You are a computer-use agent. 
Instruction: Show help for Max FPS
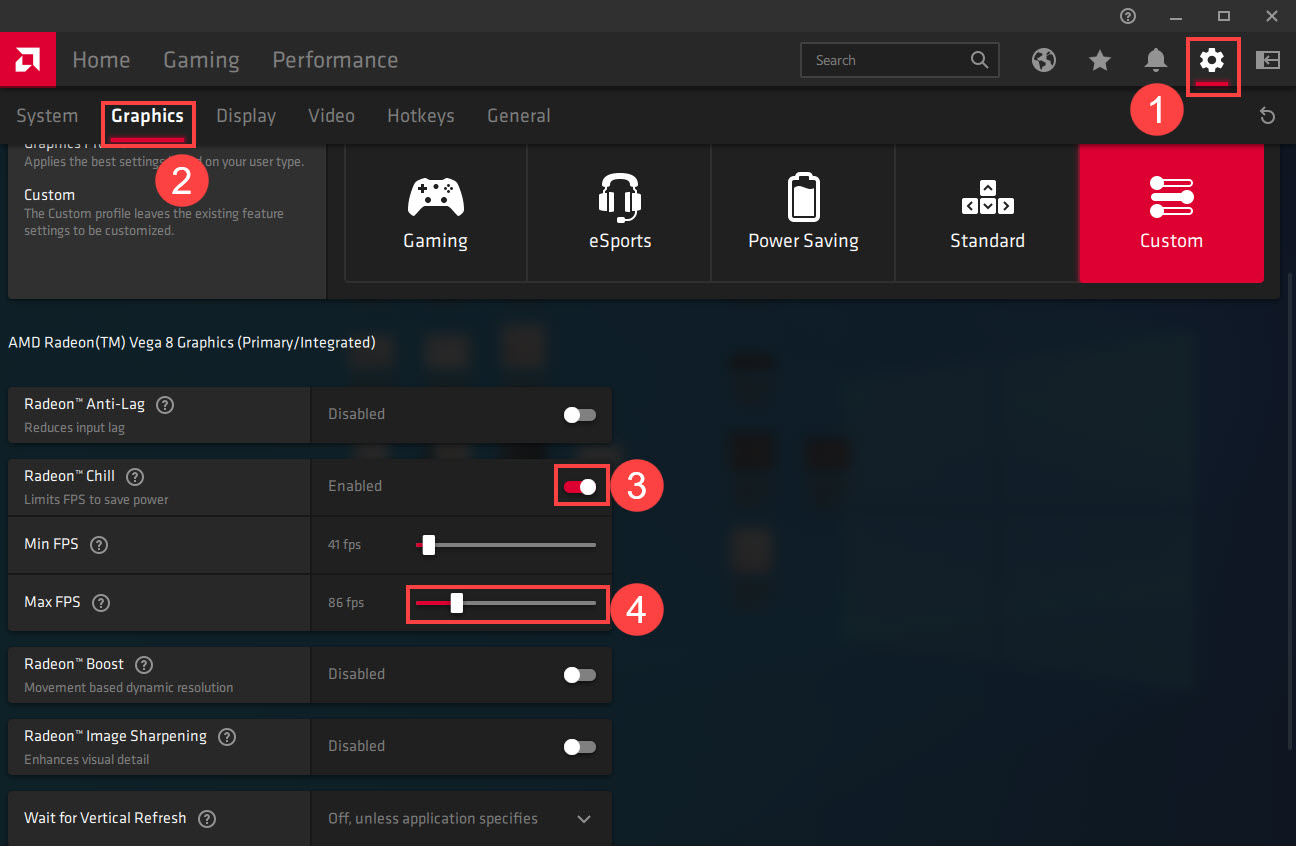tap(101, 603)
